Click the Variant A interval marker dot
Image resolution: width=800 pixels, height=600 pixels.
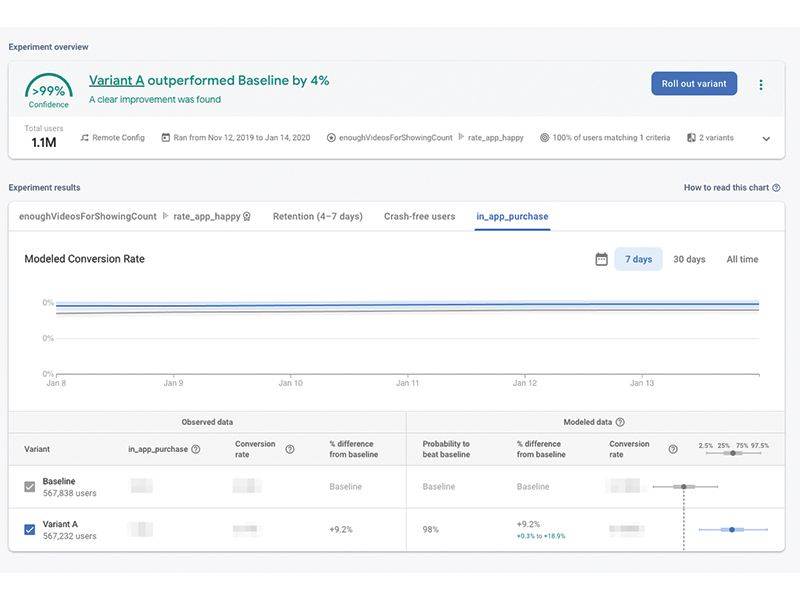point(732,530)
